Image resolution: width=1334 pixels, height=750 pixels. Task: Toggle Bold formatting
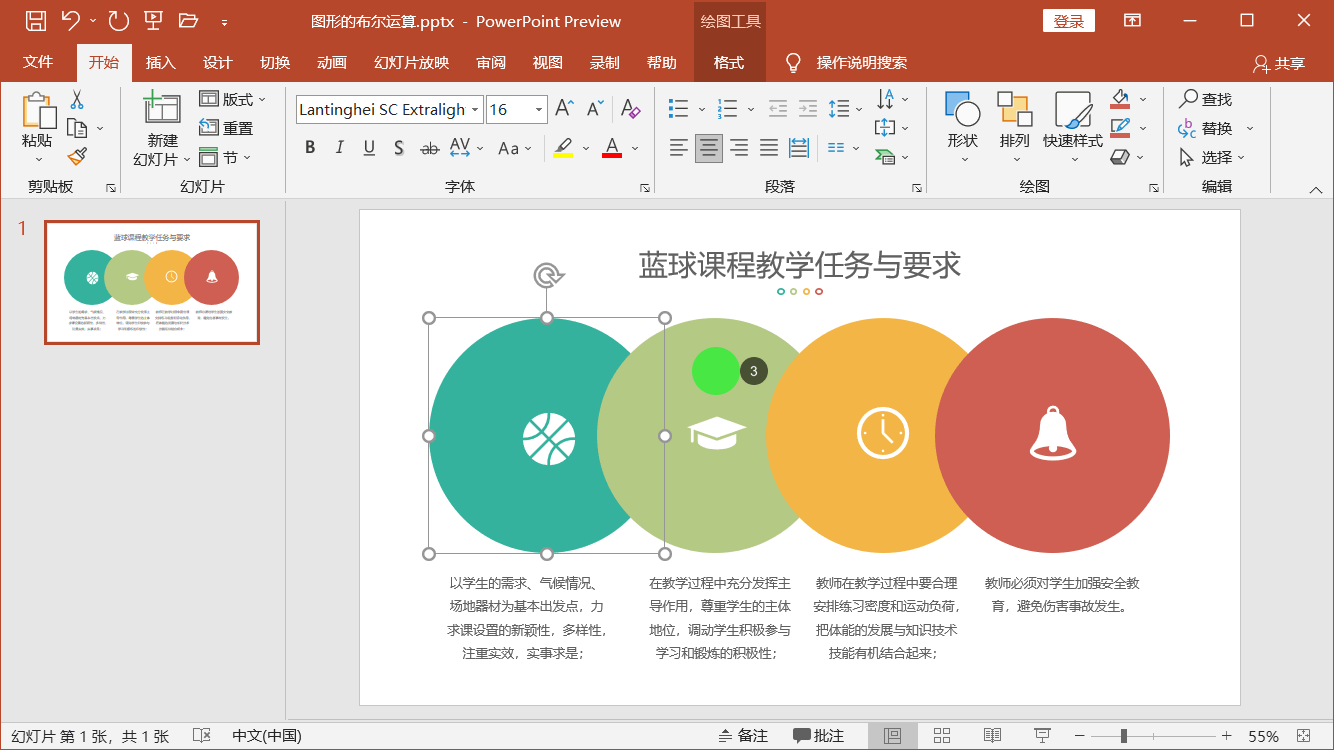(310, 148)
